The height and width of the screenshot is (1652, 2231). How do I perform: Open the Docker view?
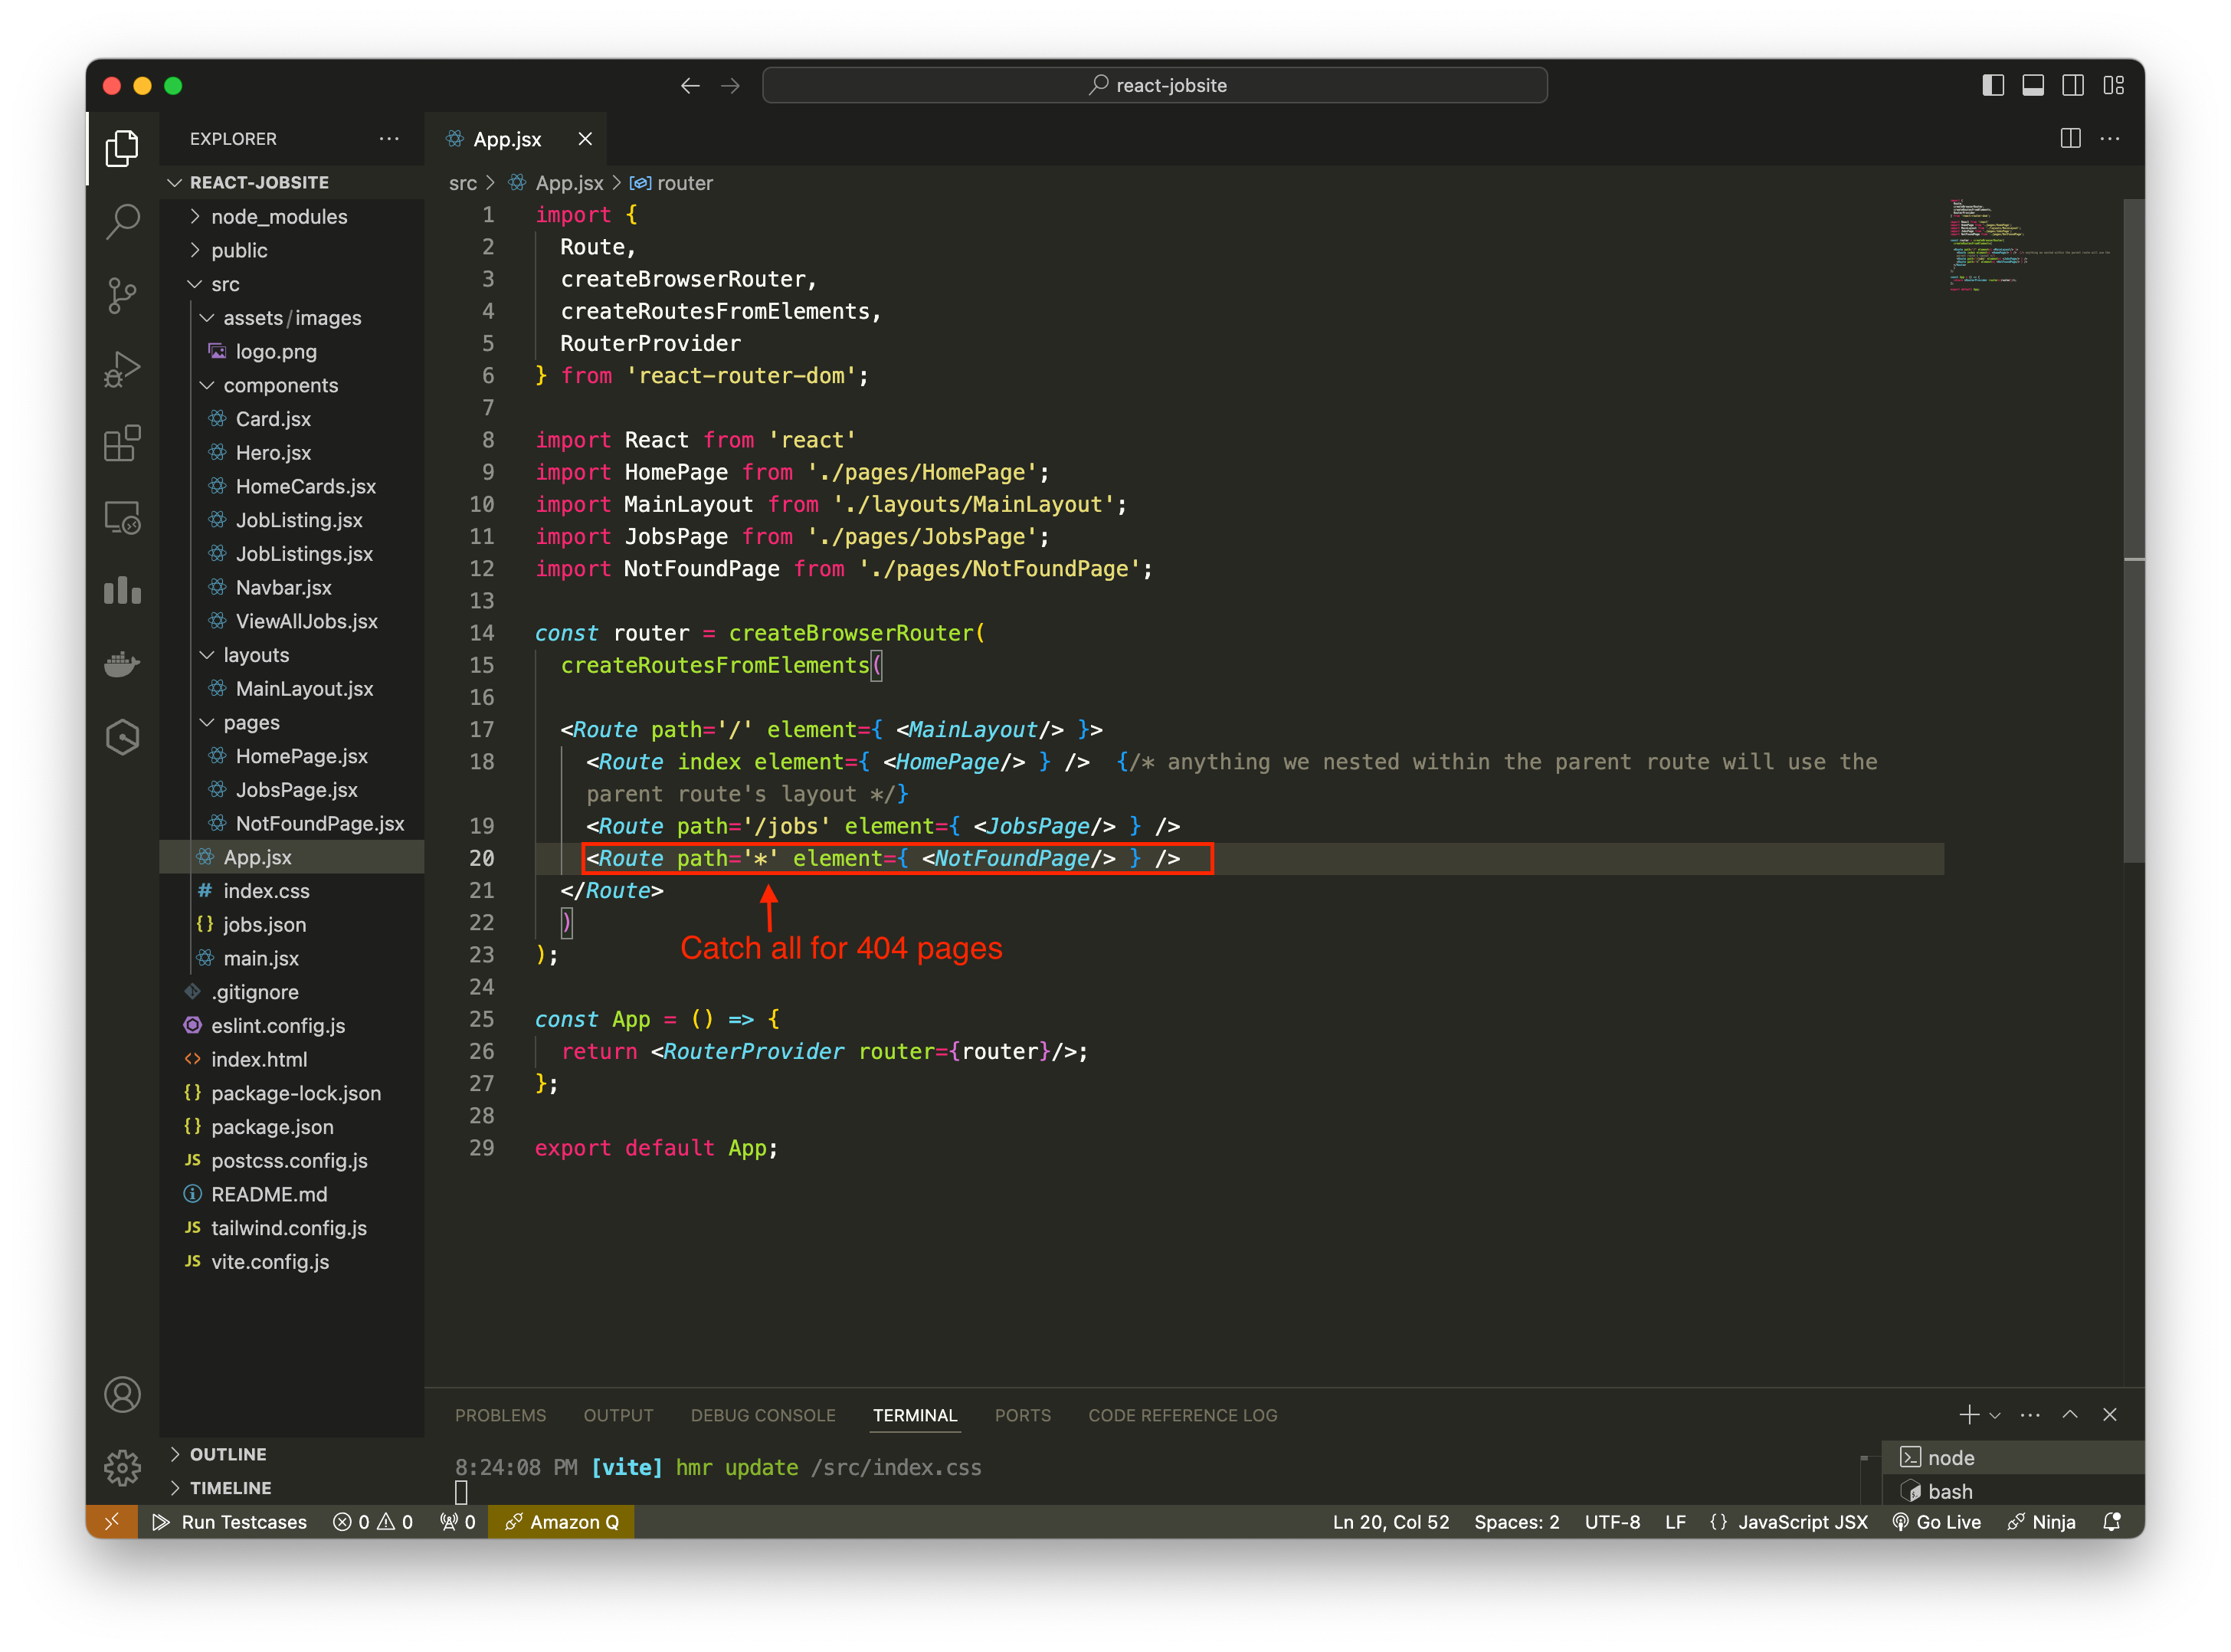click(x=122, y=664)
